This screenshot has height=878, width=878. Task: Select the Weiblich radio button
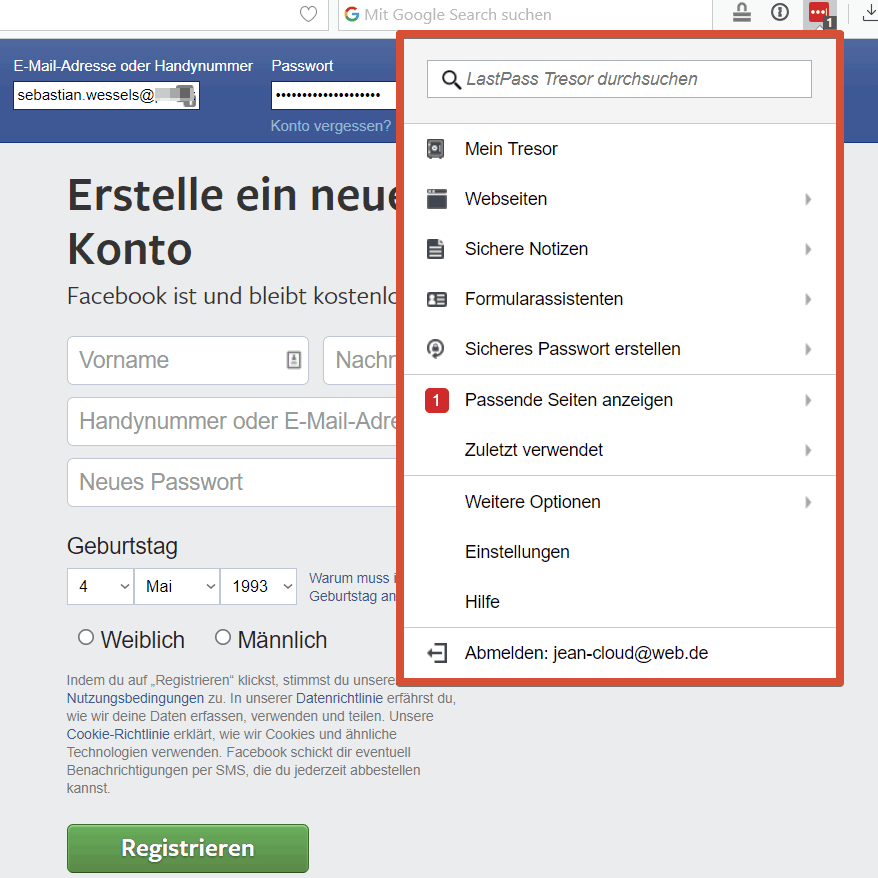coord(86,637)
